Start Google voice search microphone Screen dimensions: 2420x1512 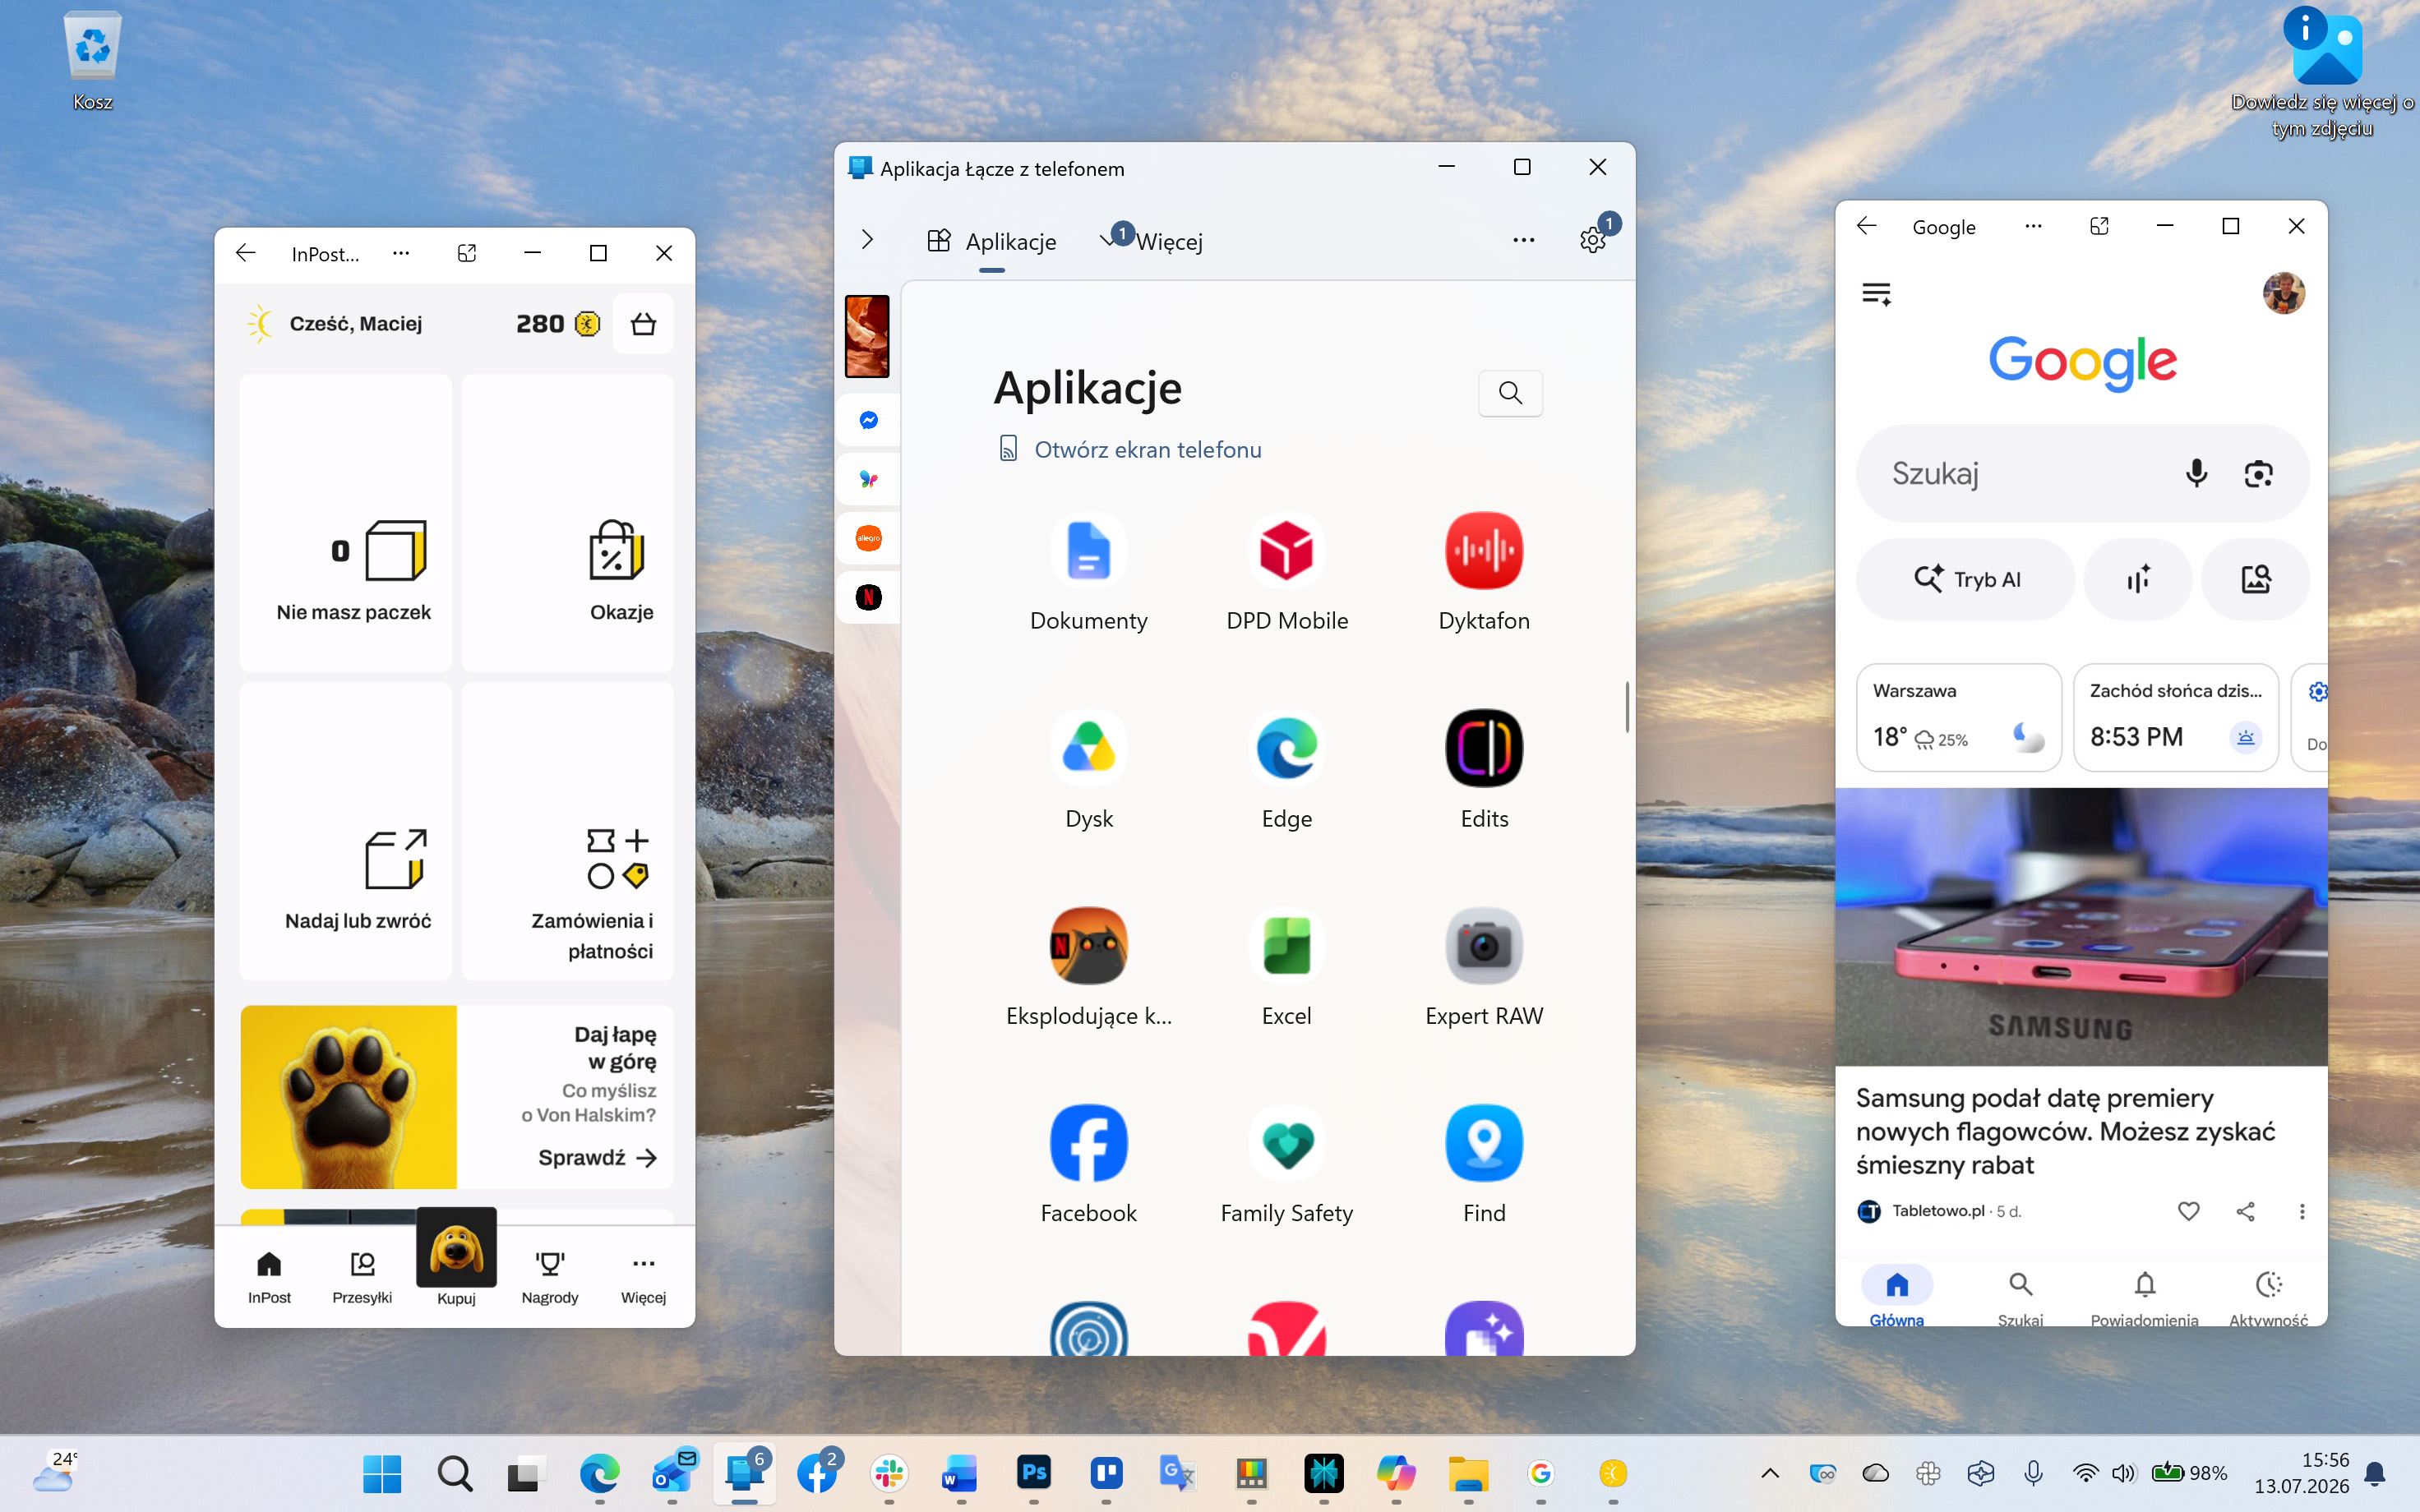click(2196, 473)
